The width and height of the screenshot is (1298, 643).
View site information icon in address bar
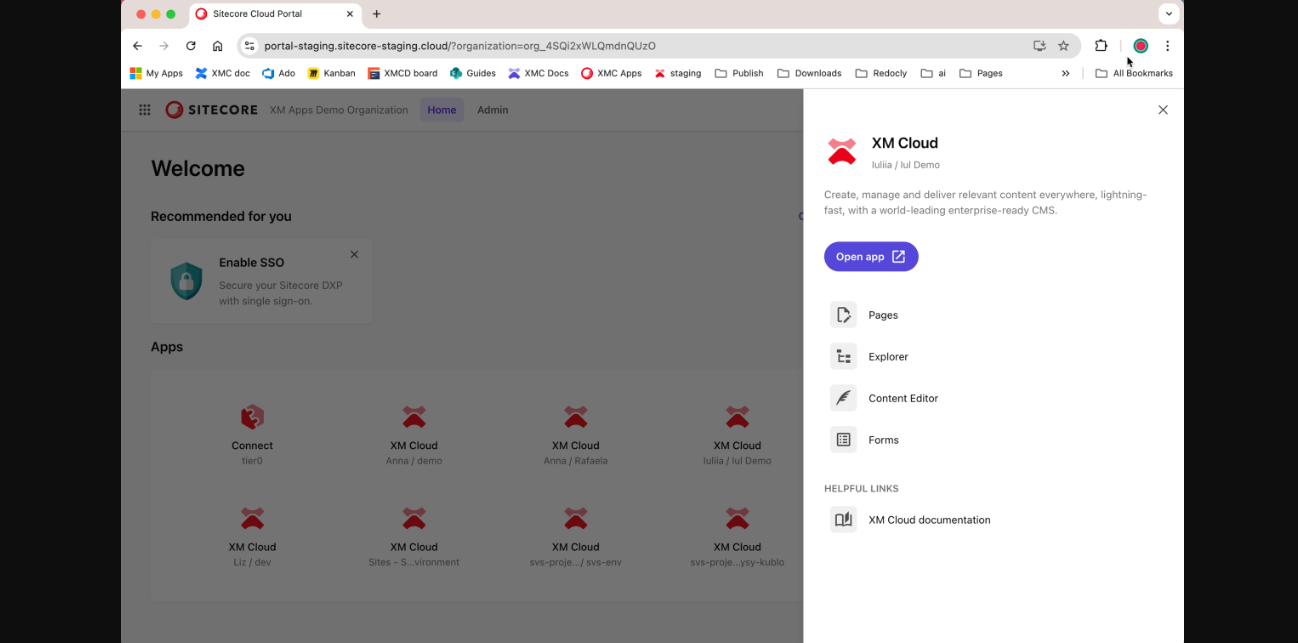click(250, 46)
